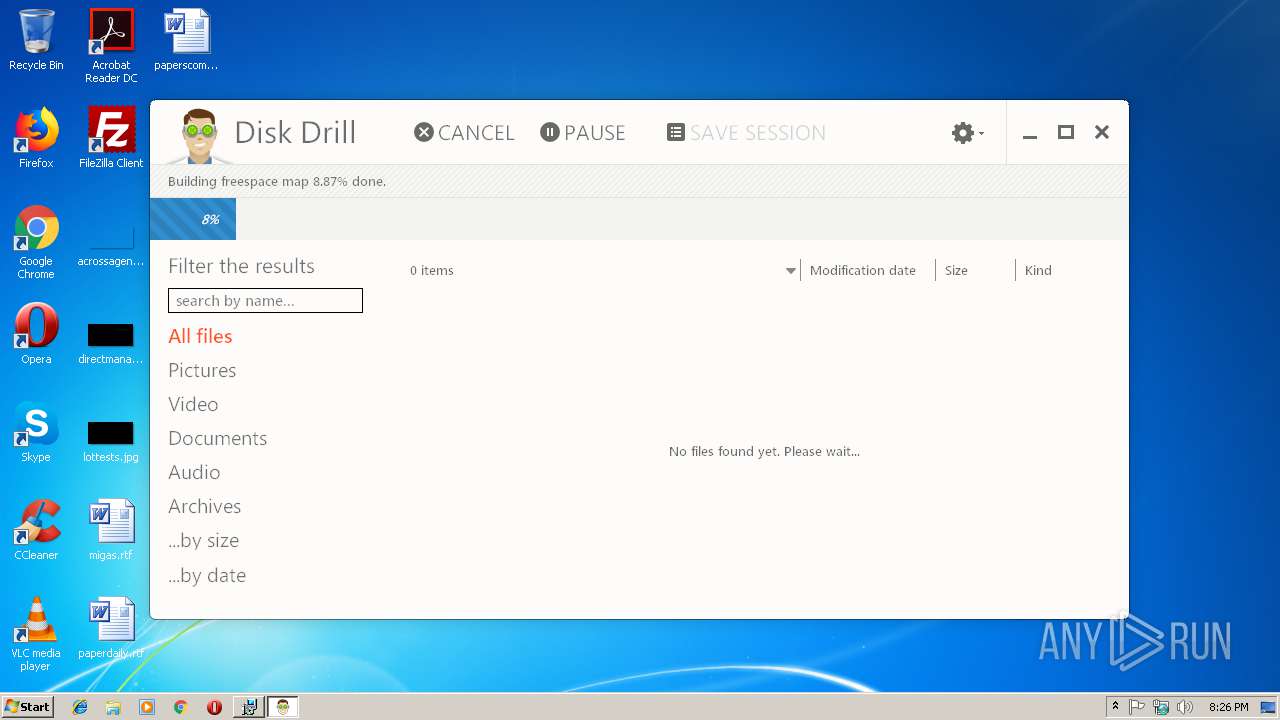Screen dimensions: 1280x720
Task: Click the "Building freespace map" status text
Action: click(x=277, y=181)
